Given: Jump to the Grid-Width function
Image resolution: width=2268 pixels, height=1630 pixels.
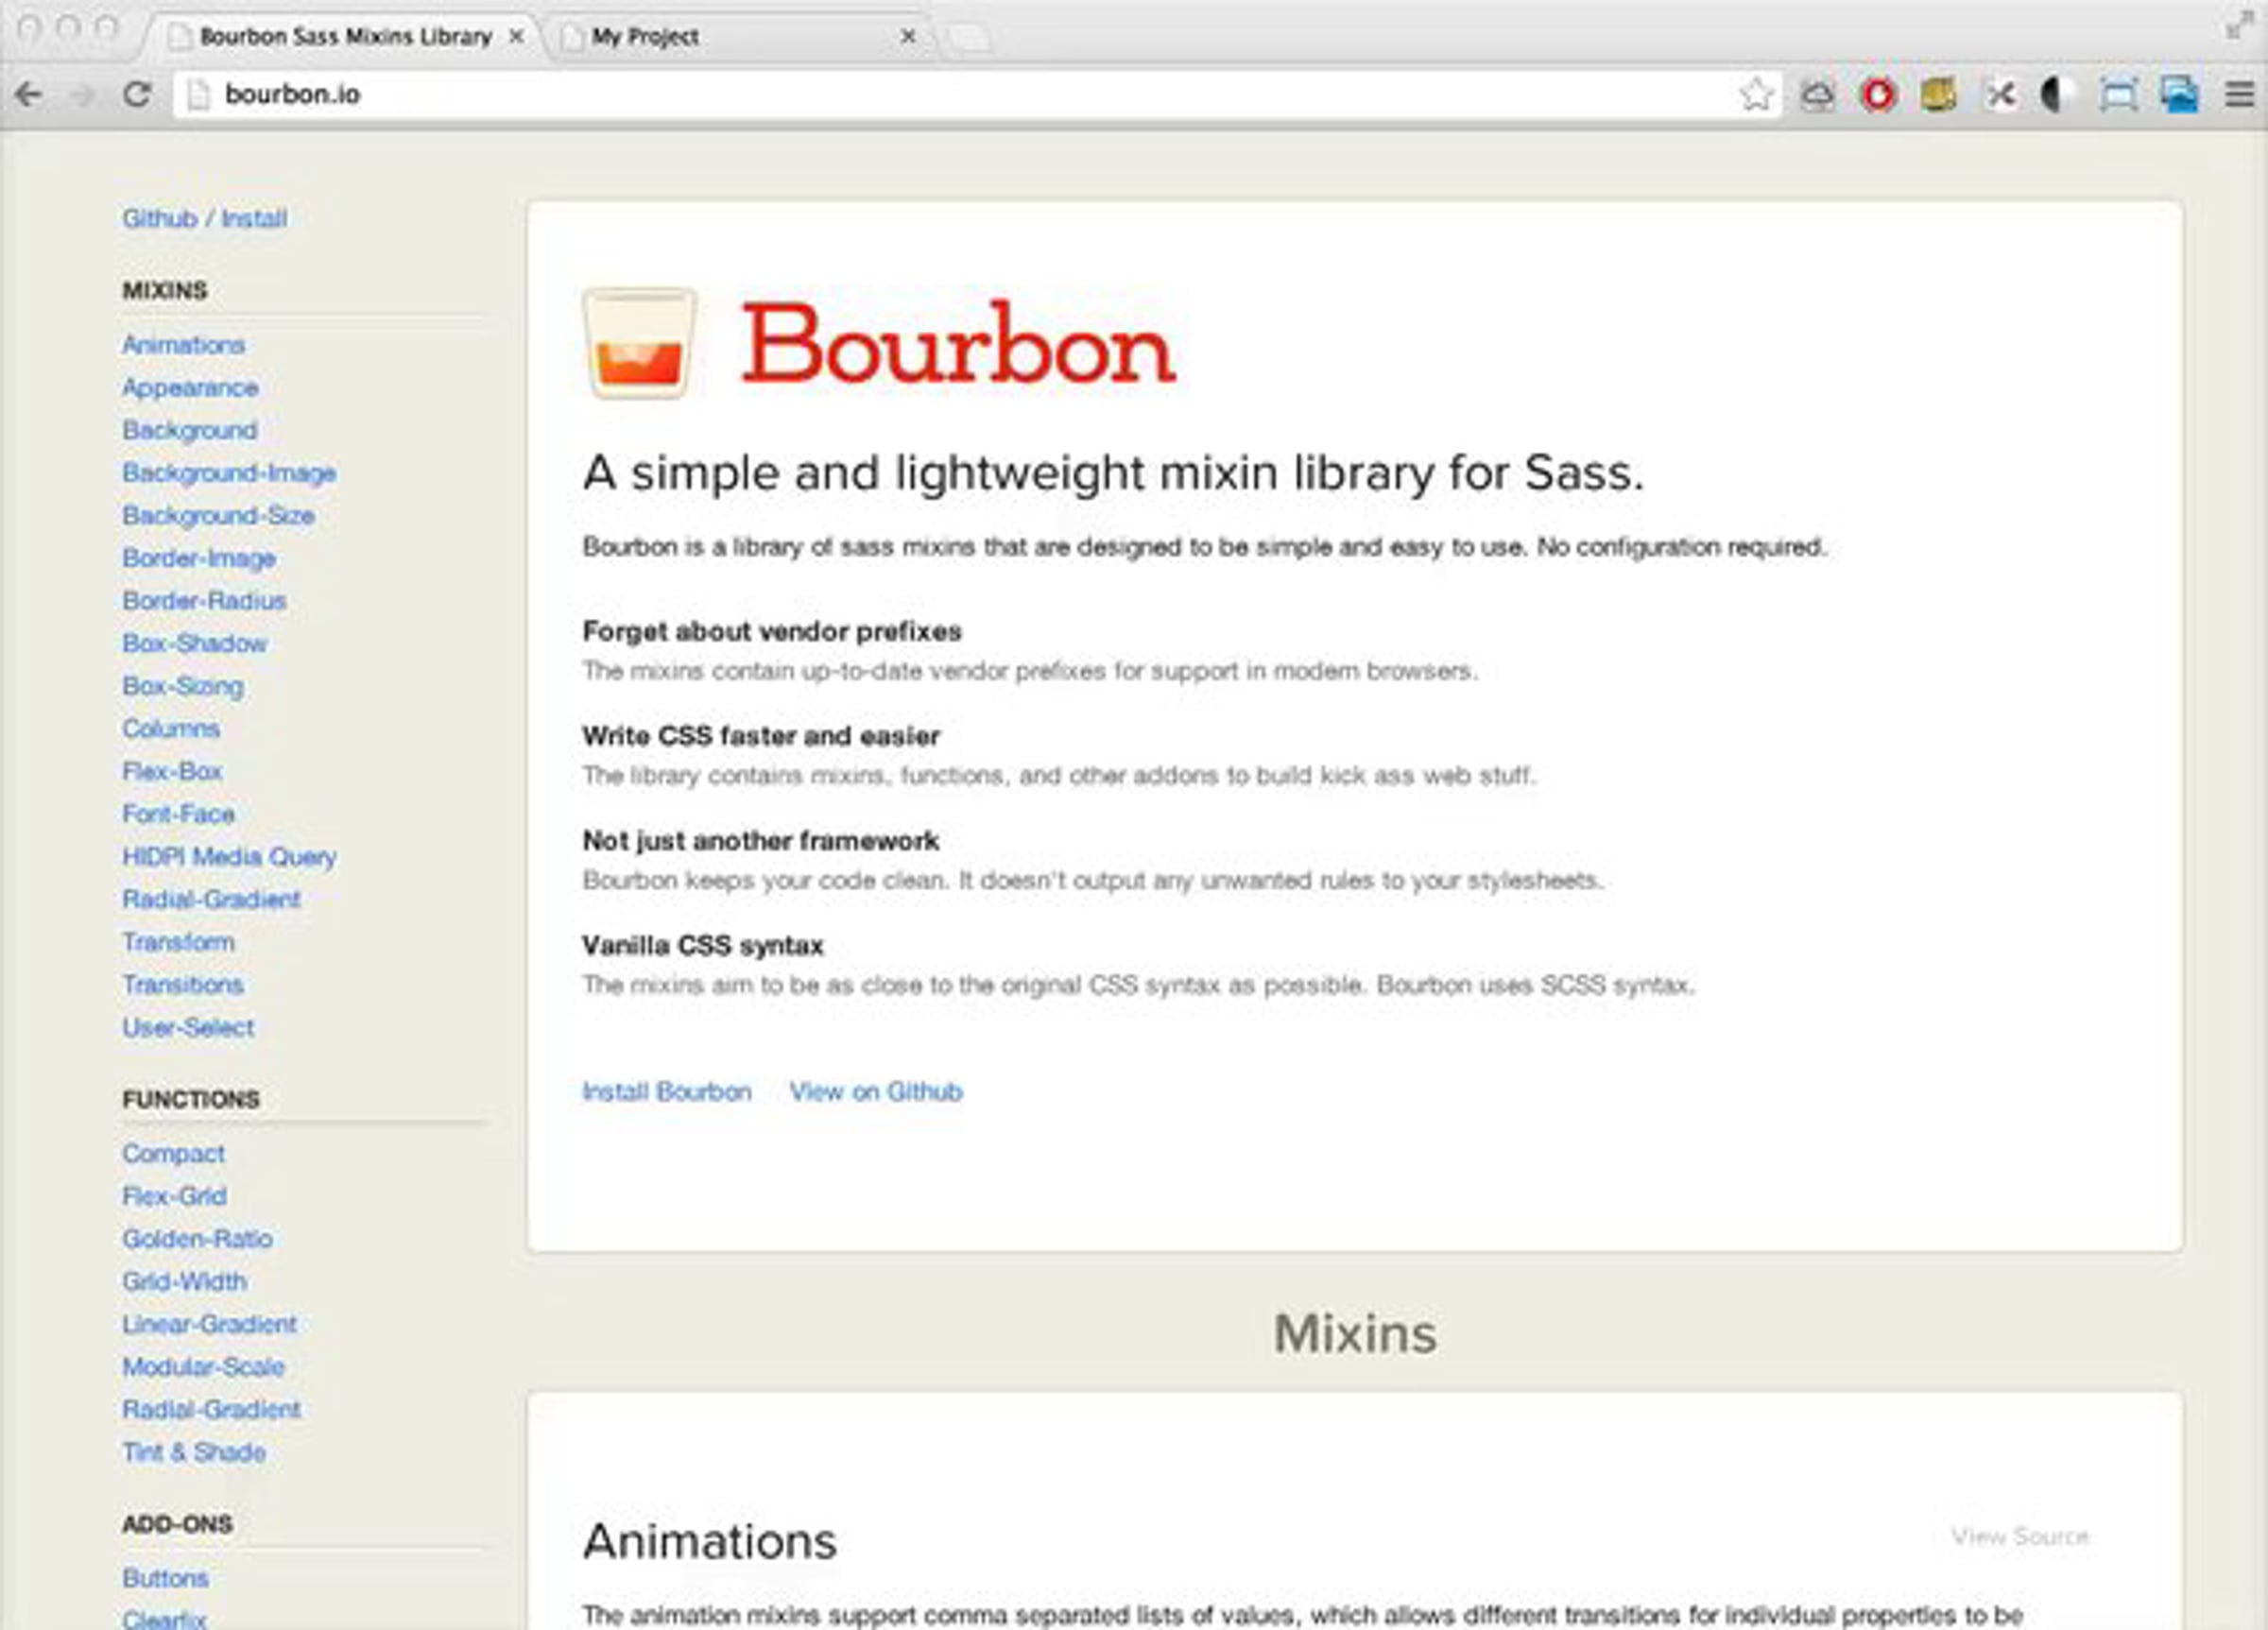Looking at the screenshot, I should 184,1281.
